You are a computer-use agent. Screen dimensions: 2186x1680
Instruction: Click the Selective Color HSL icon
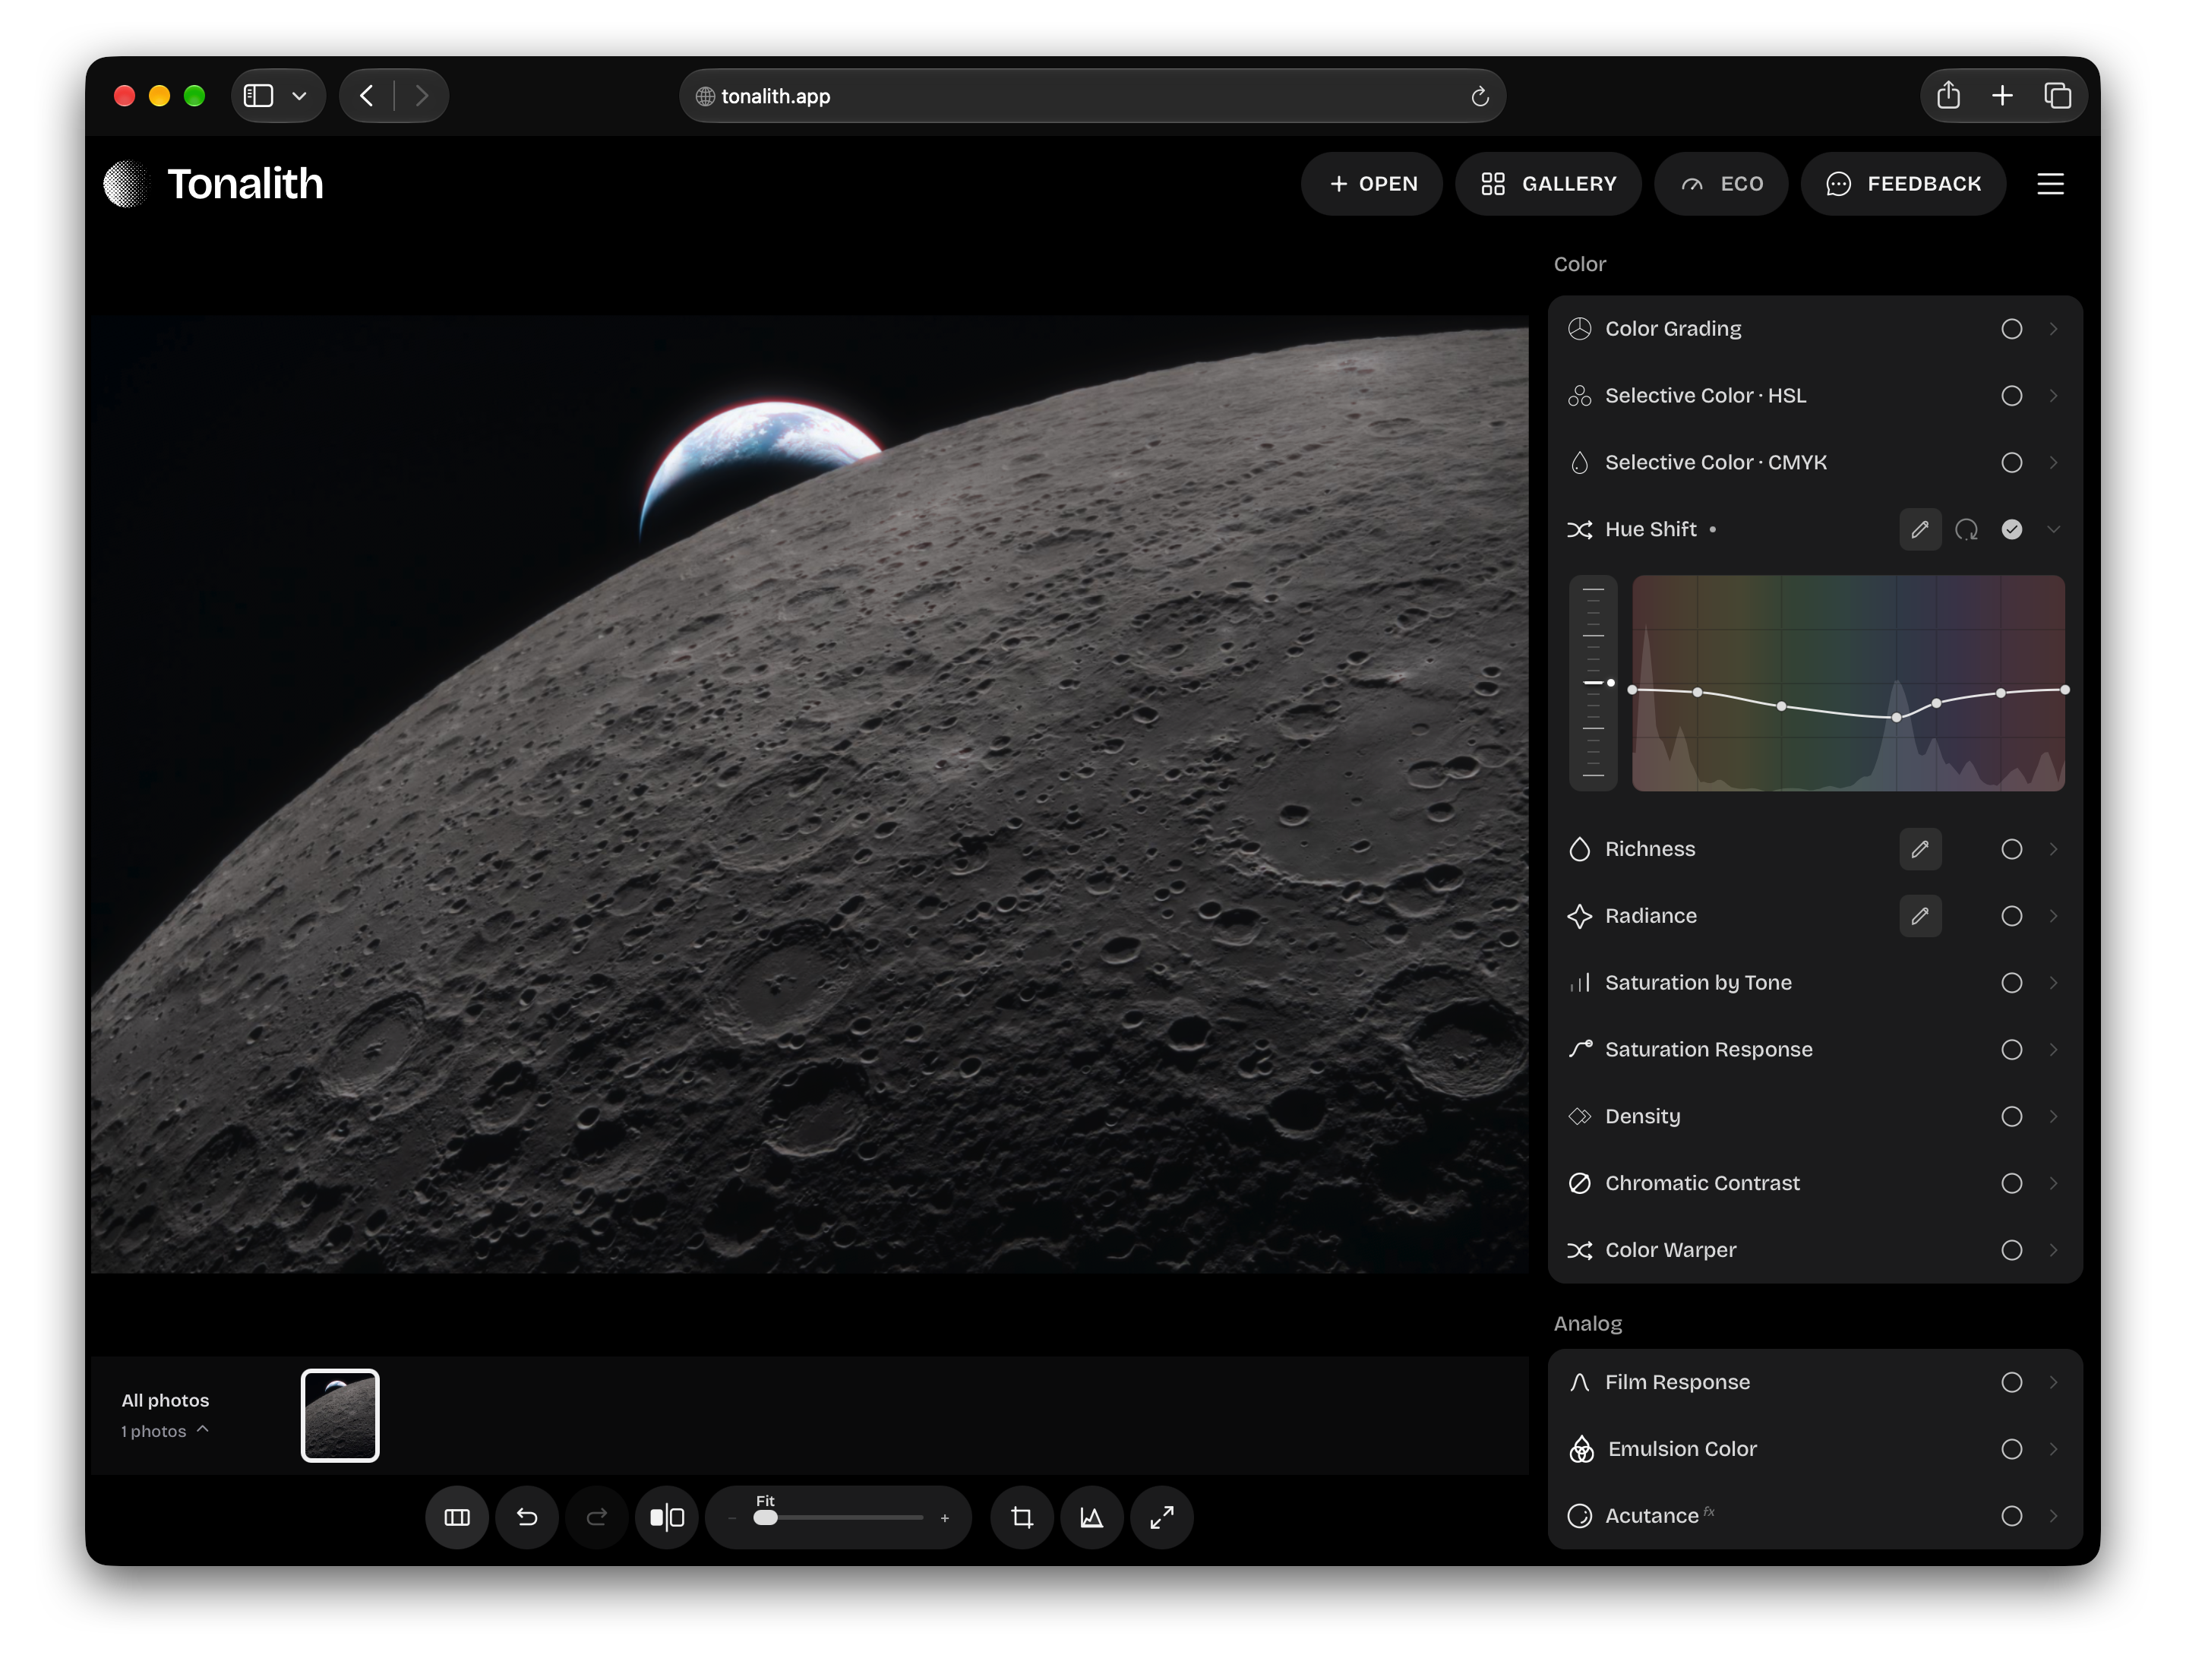coord(1579,396)
